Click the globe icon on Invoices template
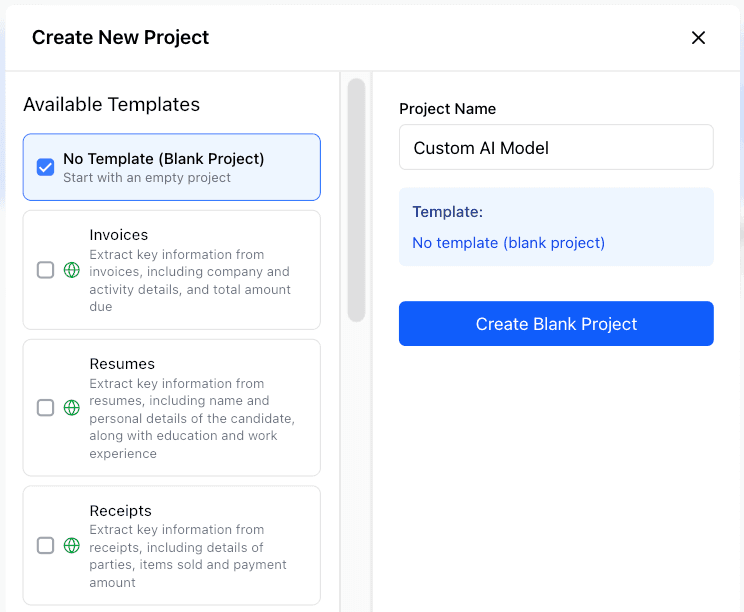The height and width of the screenshot is (612, 744). click(71, 270)
